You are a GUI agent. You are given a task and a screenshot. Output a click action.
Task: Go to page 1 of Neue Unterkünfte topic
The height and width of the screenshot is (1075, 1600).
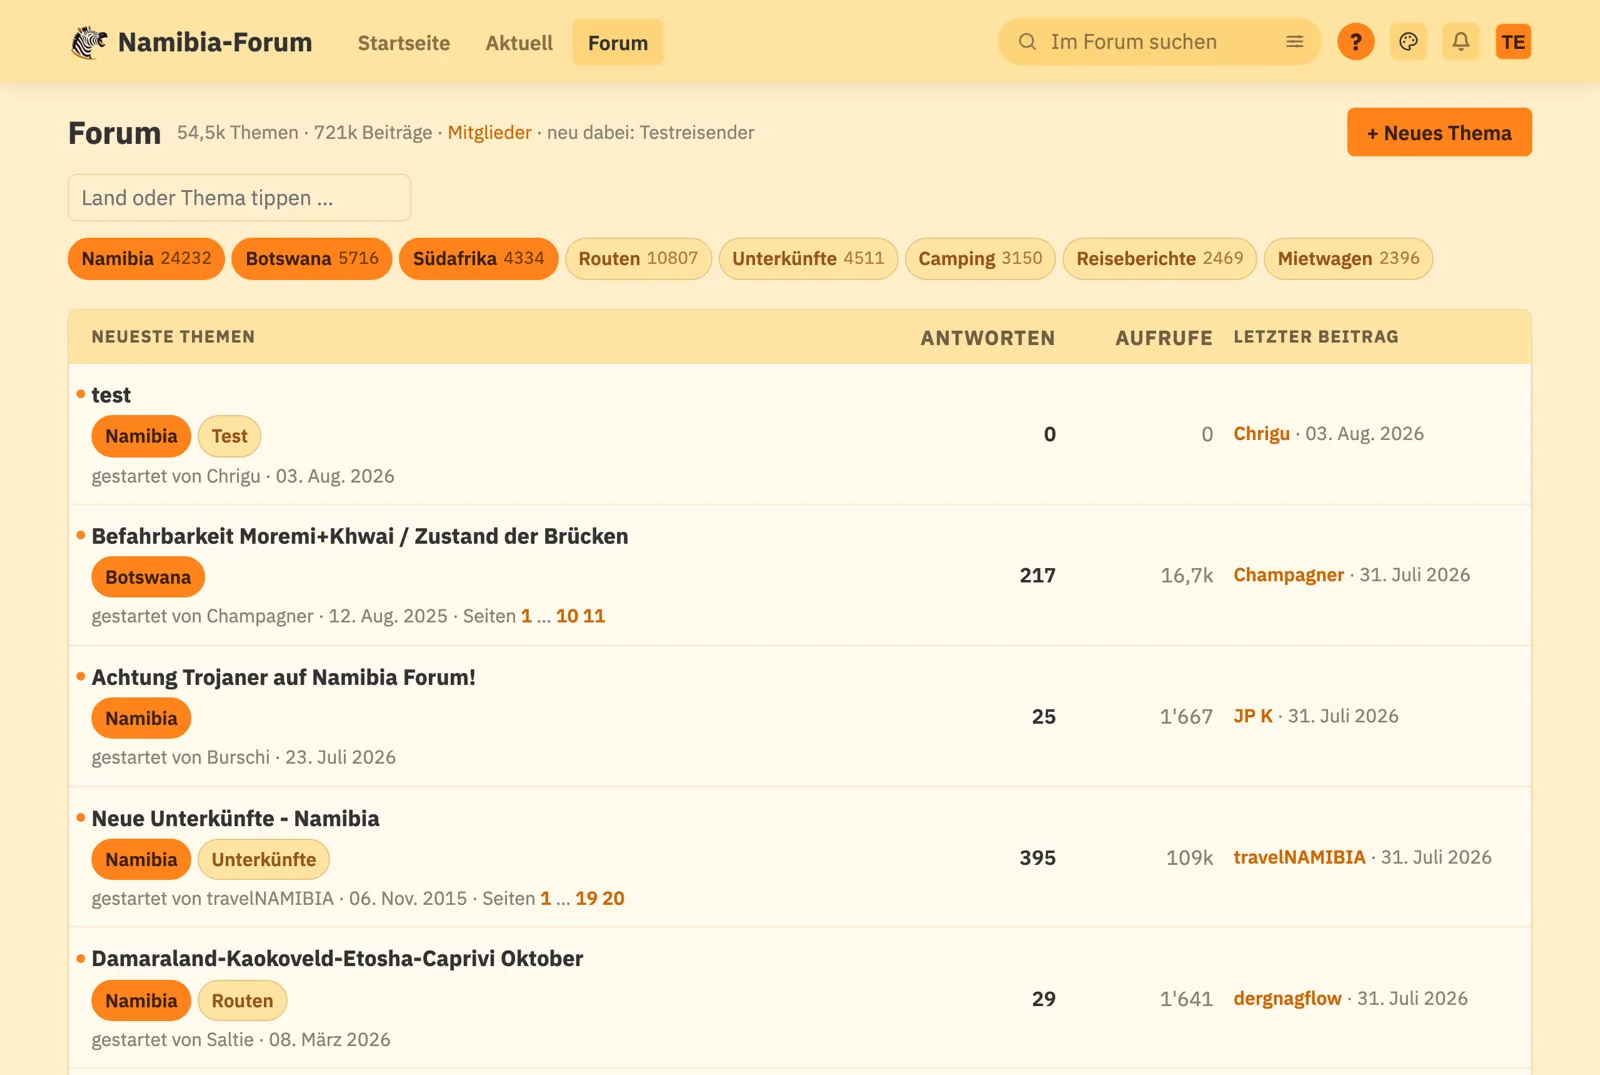pyautogui.click(x=546, y=898)
